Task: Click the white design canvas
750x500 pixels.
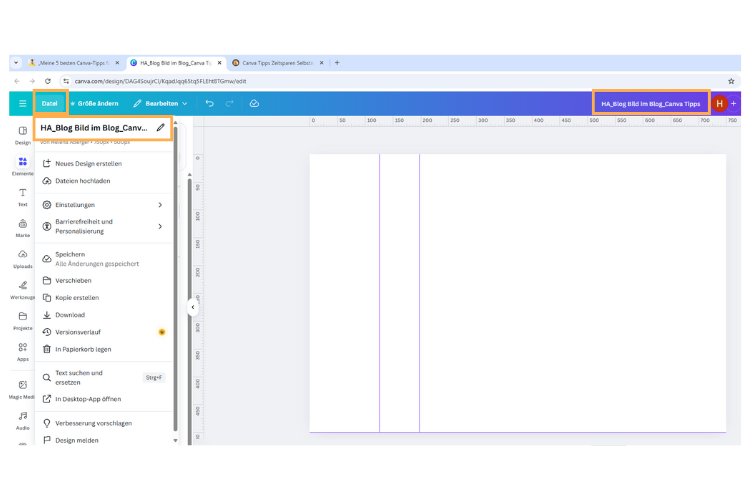Action: (518, 293)
